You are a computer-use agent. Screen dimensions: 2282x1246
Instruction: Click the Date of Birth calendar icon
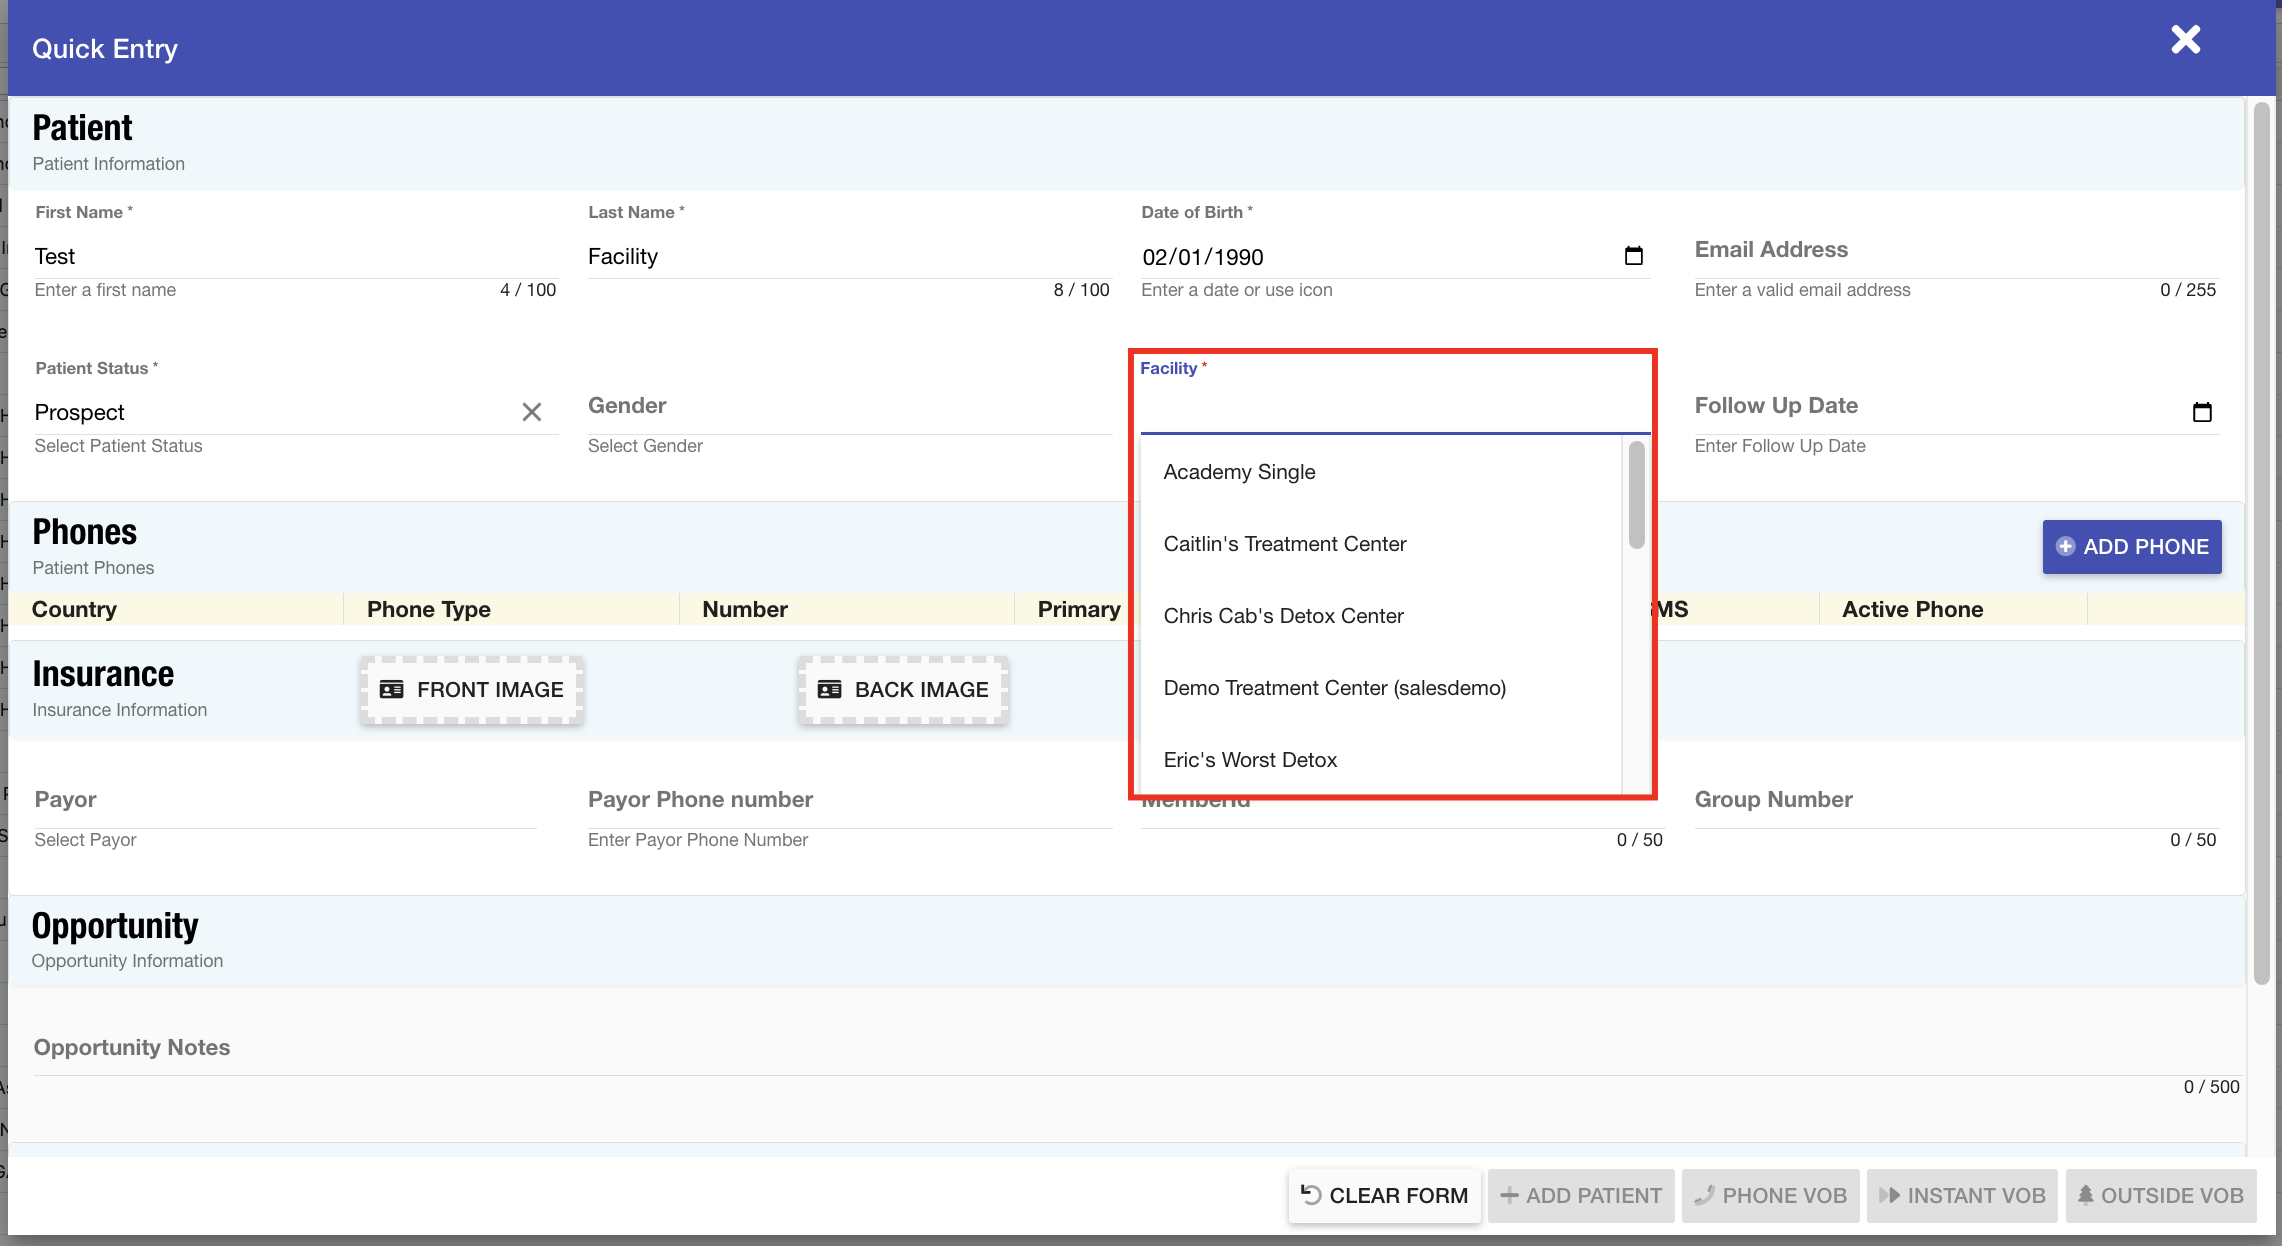click(x=1633, y=256)
